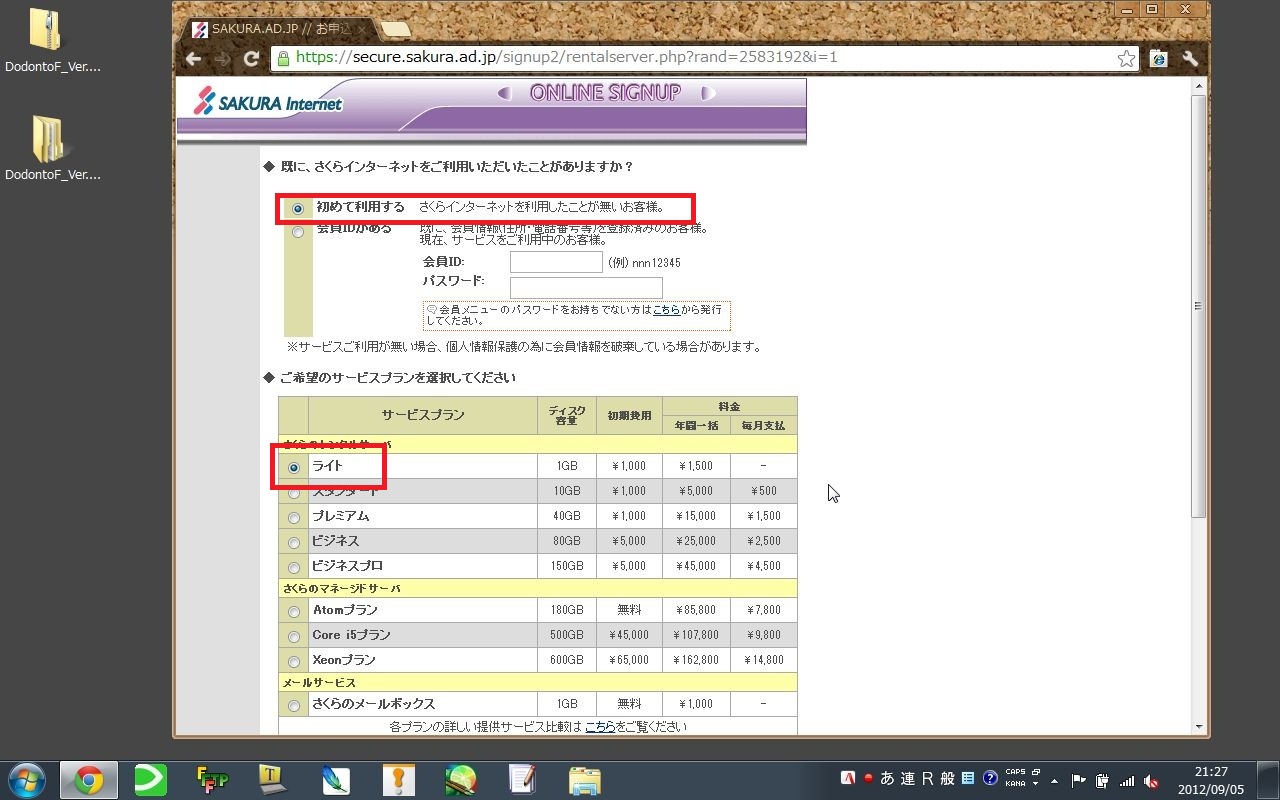Bookmark this page with the star icon
This screenshot has height=800, width=1280.
pos(1126,58)
